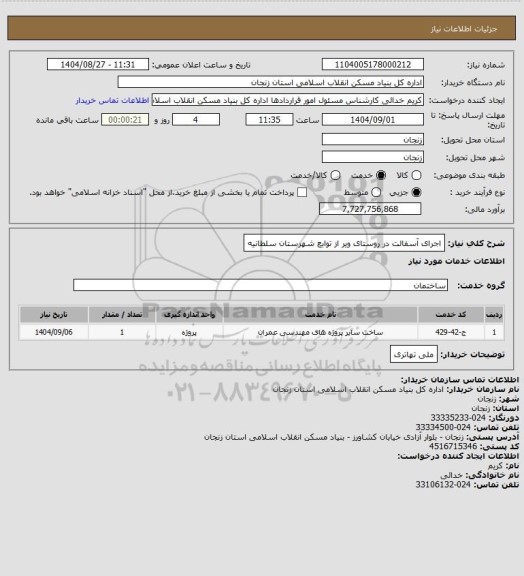This screenshot has height=576, width=524.
Task: Click postal code 4516715346
Action: pyautogui.click(x=453, y=446)
